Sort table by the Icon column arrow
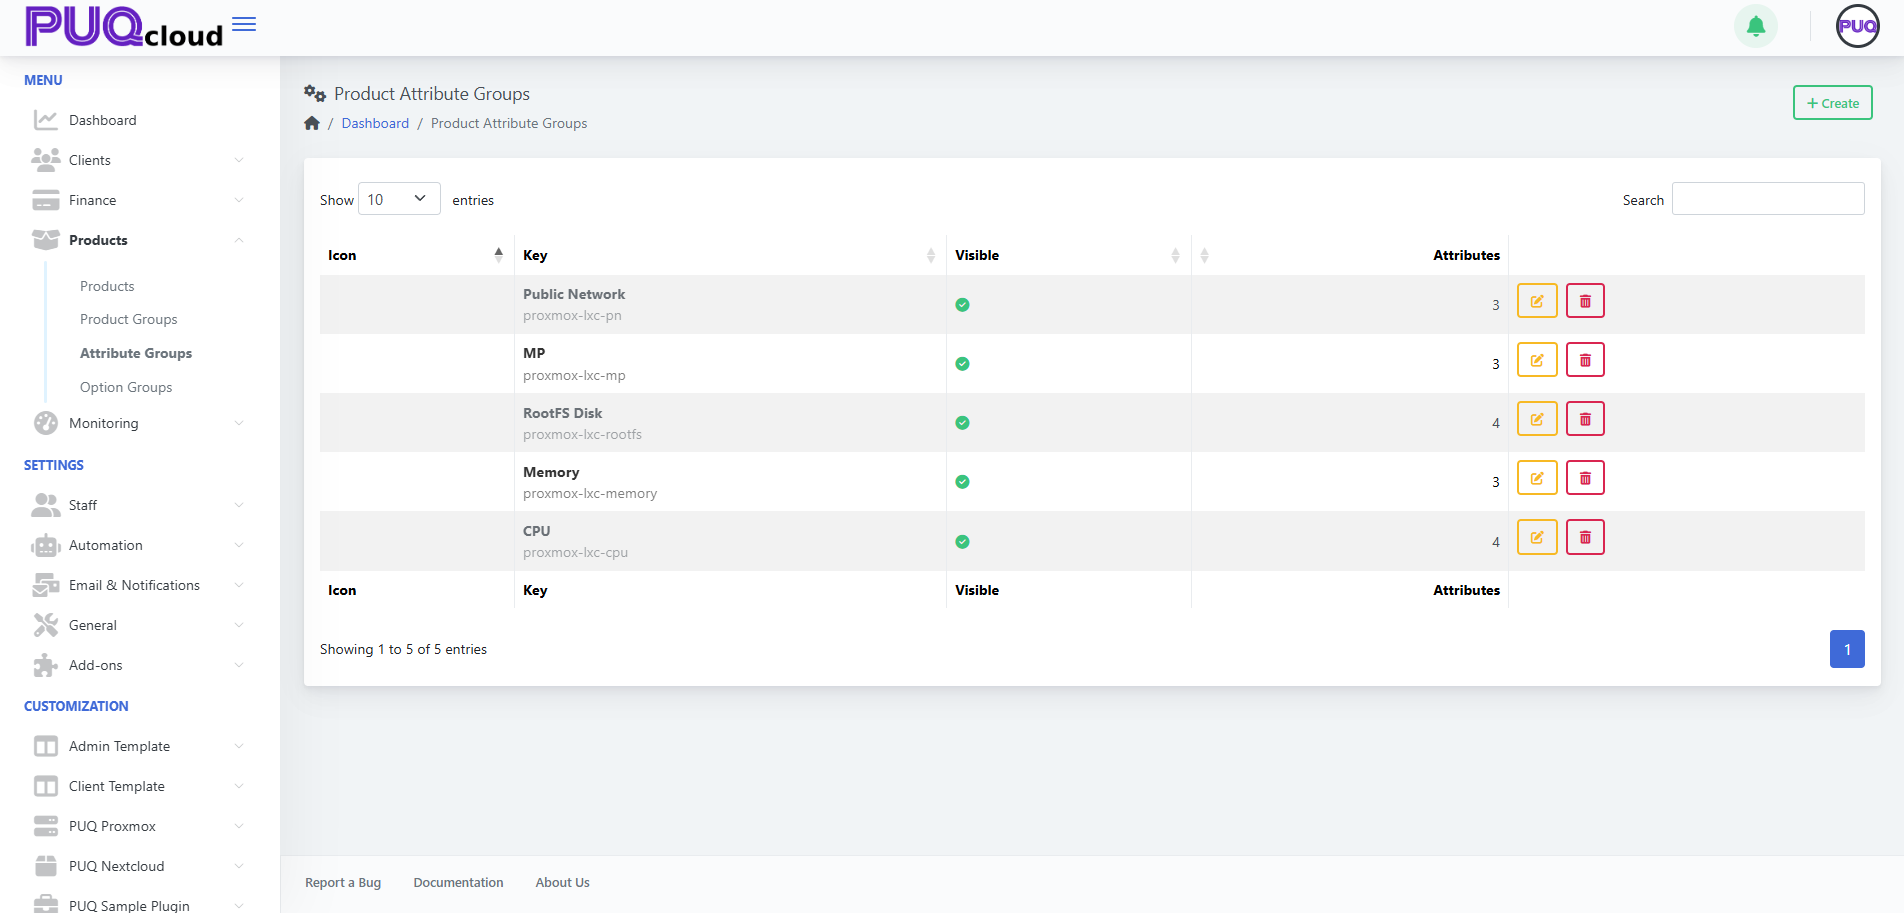This screenshot has height=913, width=1904. tap(498, 255)
